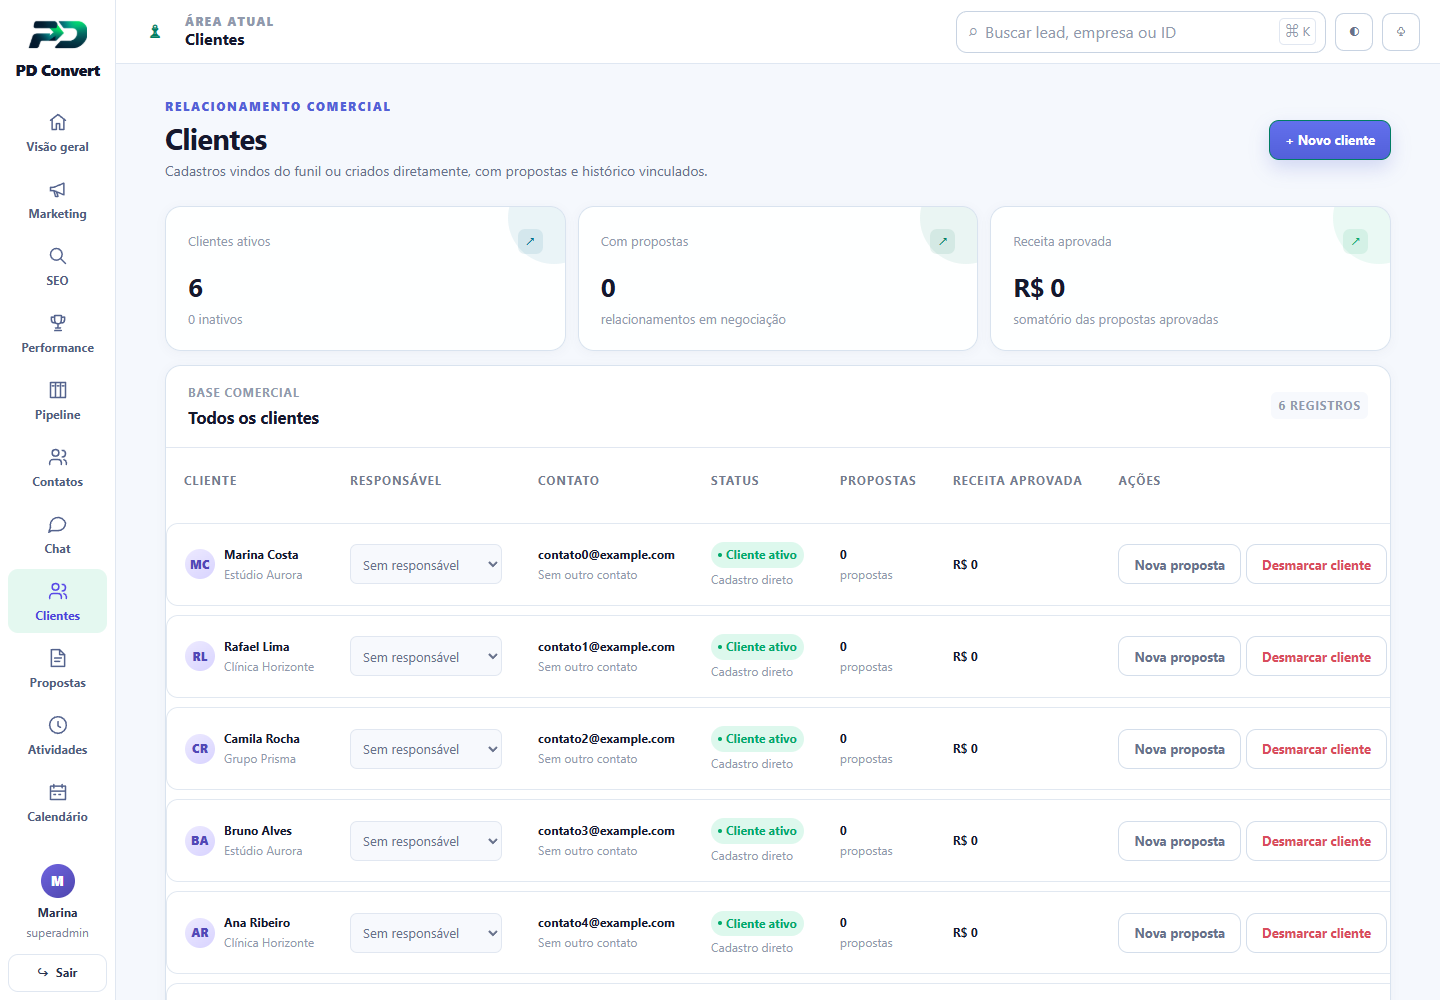The width and height of the screenshot is (1440, 1000).
Task: Focus the Buscar lead search field
Action: [x=1141, y=32]
